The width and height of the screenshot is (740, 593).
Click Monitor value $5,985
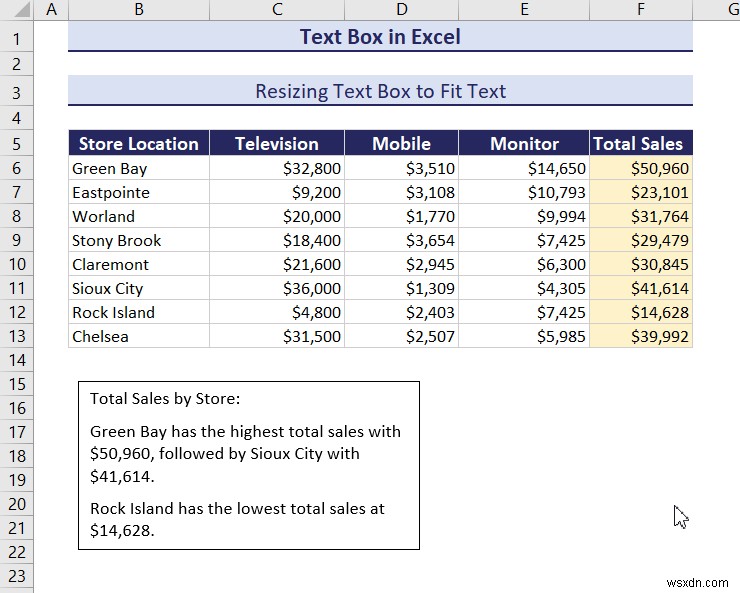click(524, 336)
